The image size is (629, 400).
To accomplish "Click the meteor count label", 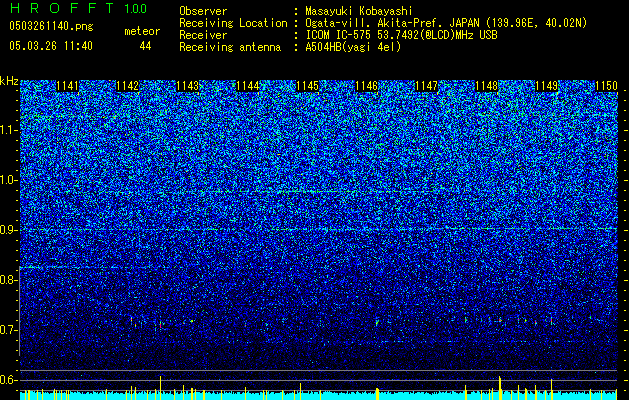I will pos(142,31).
